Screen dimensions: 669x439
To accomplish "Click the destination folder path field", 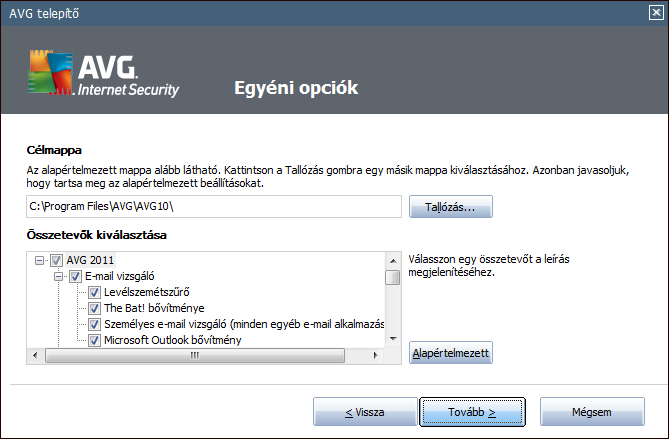I will click(x=214, y=206).
